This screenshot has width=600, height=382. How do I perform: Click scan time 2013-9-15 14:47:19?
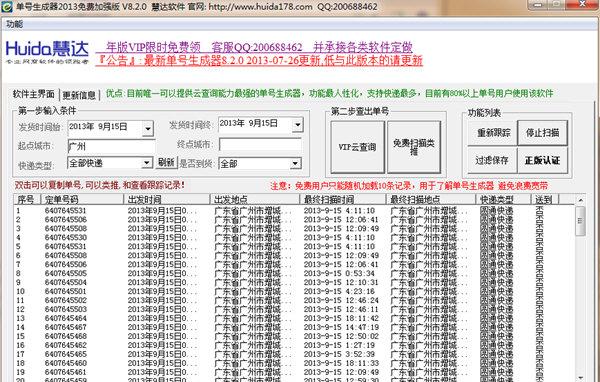click(341, 327)
